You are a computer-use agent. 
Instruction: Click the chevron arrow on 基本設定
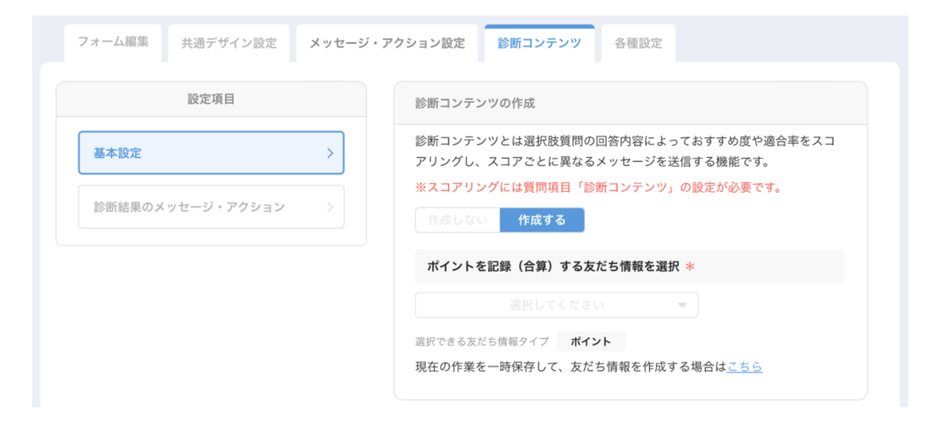pos(330,154)
